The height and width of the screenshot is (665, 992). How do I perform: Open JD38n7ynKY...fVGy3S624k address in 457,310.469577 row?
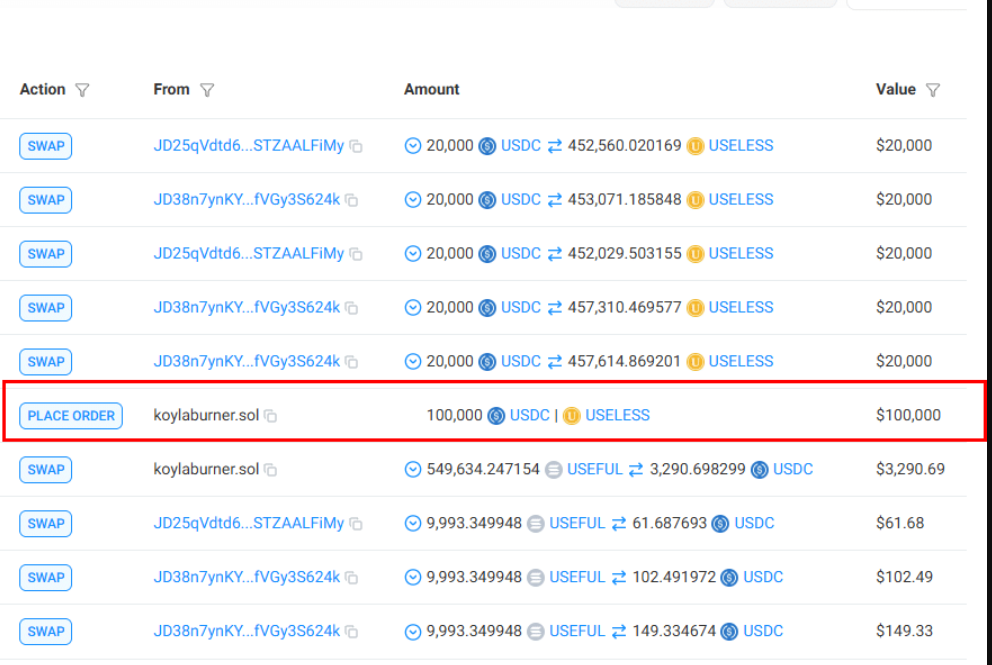pyautogui.click(x=247, y=307)
